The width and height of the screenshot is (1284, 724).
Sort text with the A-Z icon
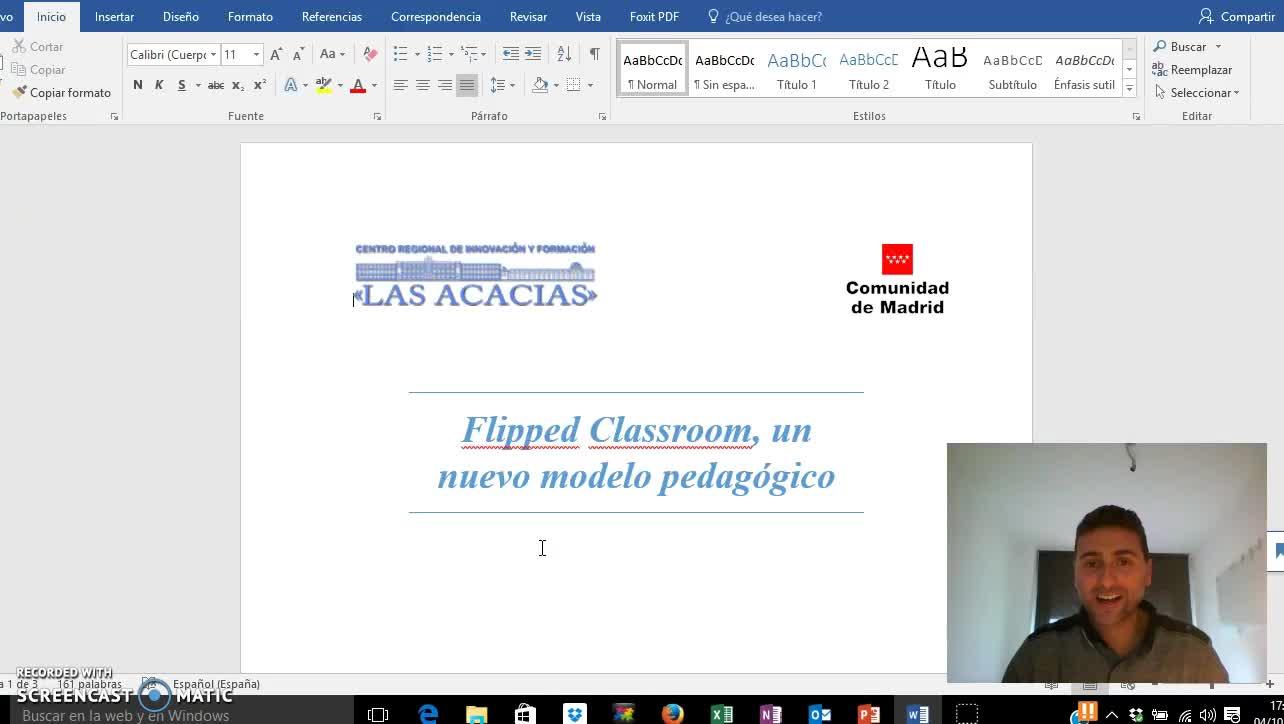(564, 54)
